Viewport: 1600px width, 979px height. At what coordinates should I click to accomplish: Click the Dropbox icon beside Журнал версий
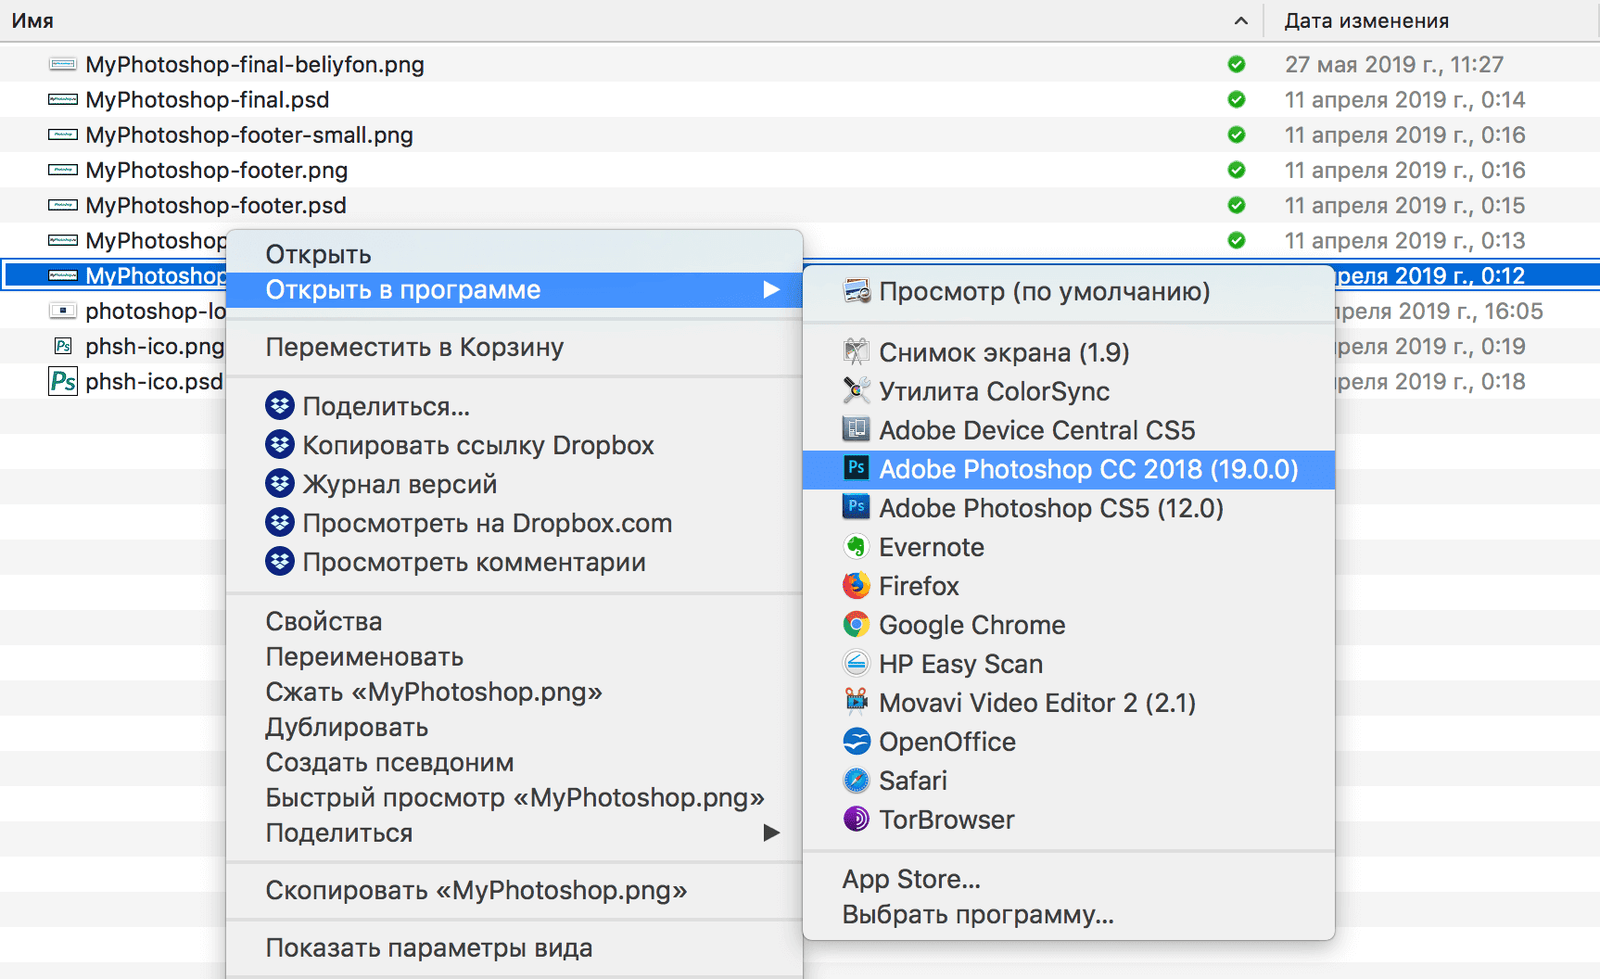pos(280,484)
